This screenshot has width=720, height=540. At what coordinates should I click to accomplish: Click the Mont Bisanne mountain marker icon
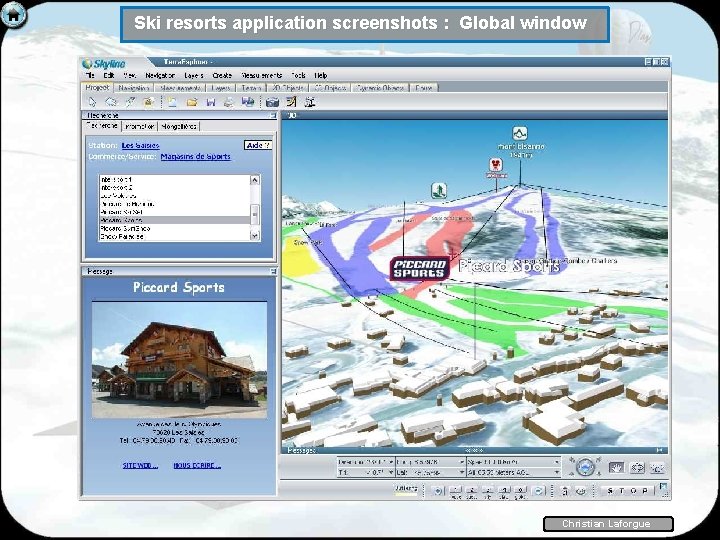point(520,134)
